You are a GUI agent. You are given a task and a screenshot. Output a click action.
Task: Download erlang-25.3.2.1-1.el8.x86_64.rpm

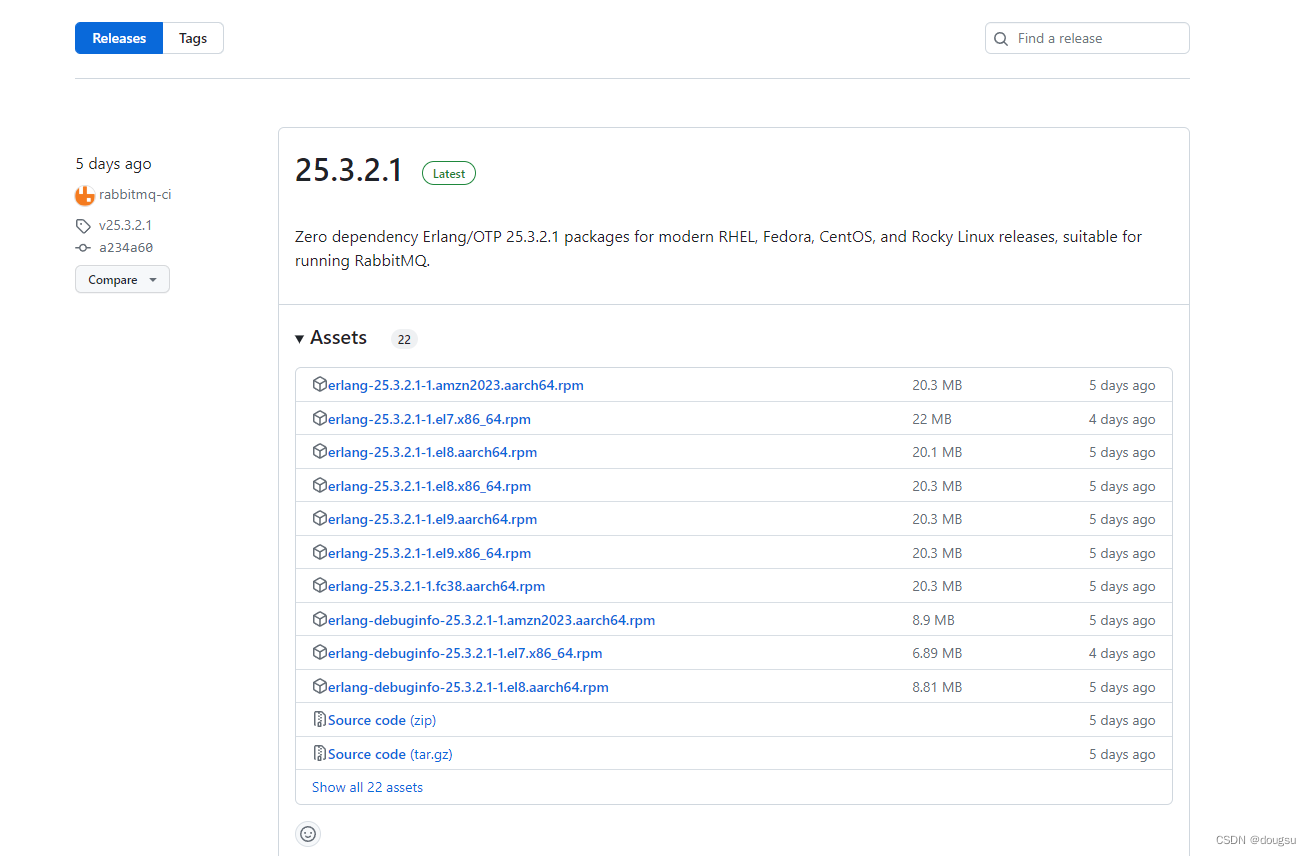point(429,486)
